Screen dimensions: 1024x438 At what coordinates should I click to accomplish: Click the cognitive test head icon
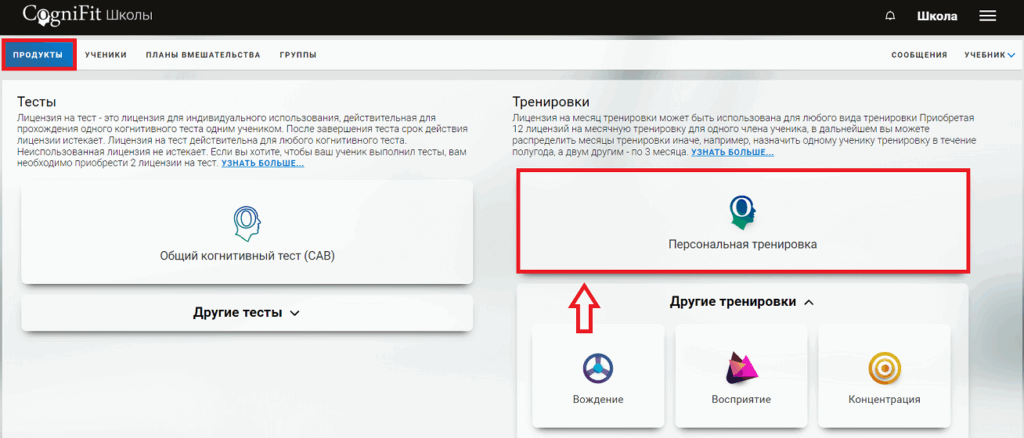(246, 221)
